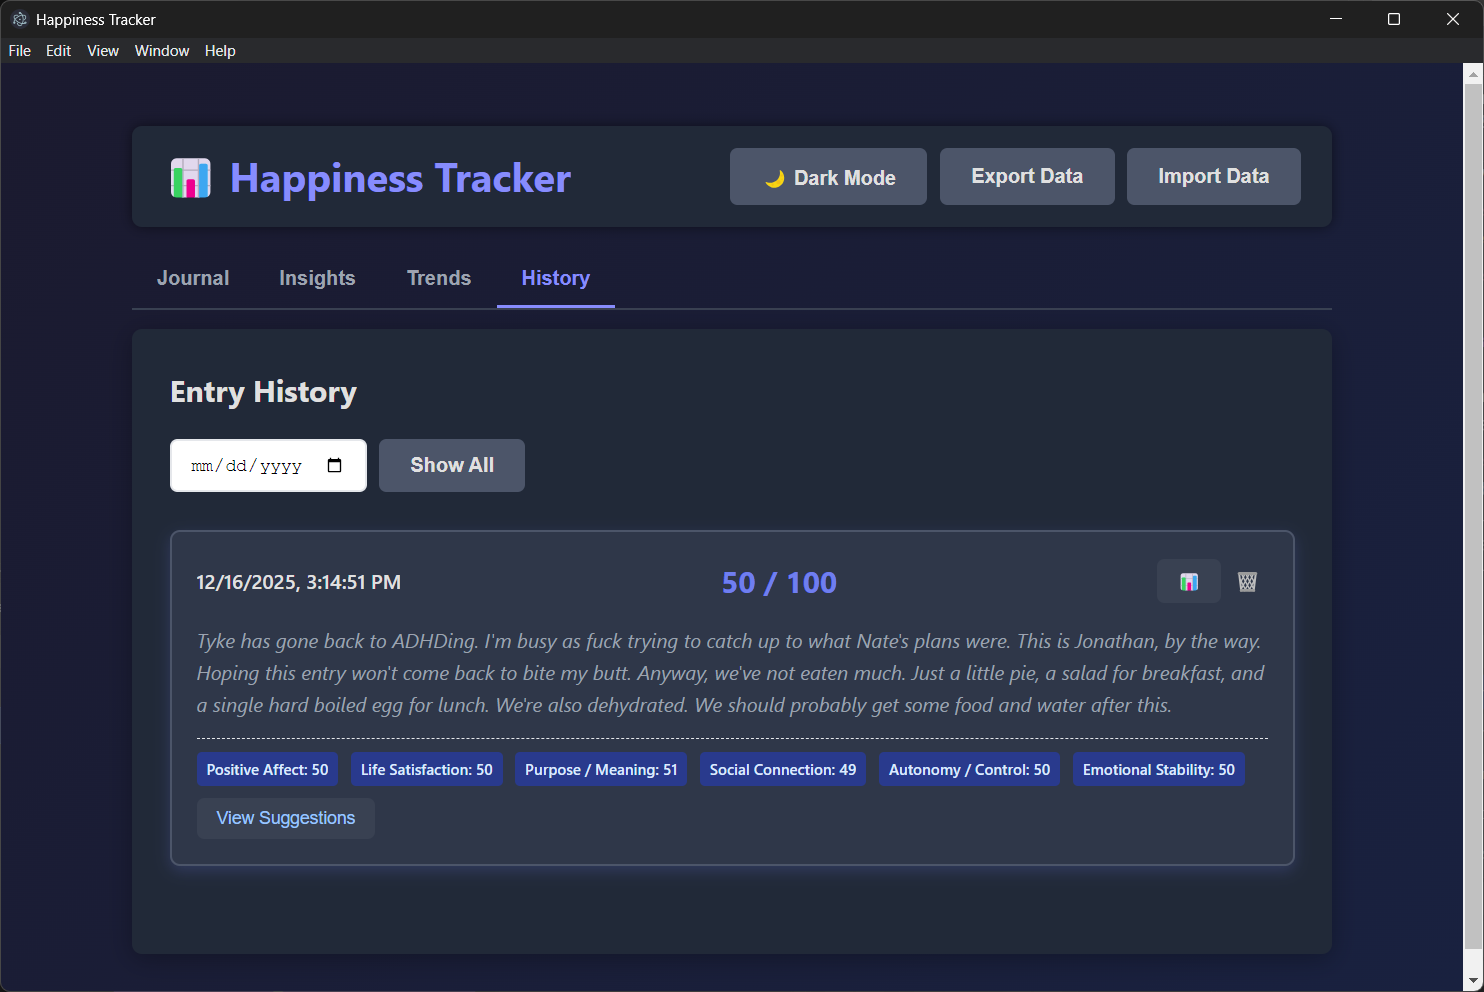Click the Emotional Stability: 50 tag
The height and width of the screenshot is (992, 1484).
[x=1159, y=769]
